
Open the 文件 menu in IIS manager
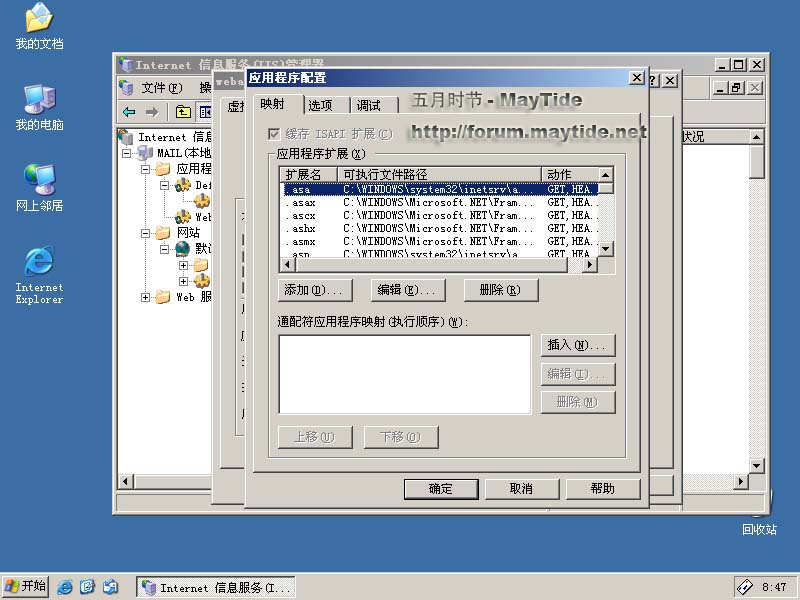pyautogui.click(x=161, y=87)
